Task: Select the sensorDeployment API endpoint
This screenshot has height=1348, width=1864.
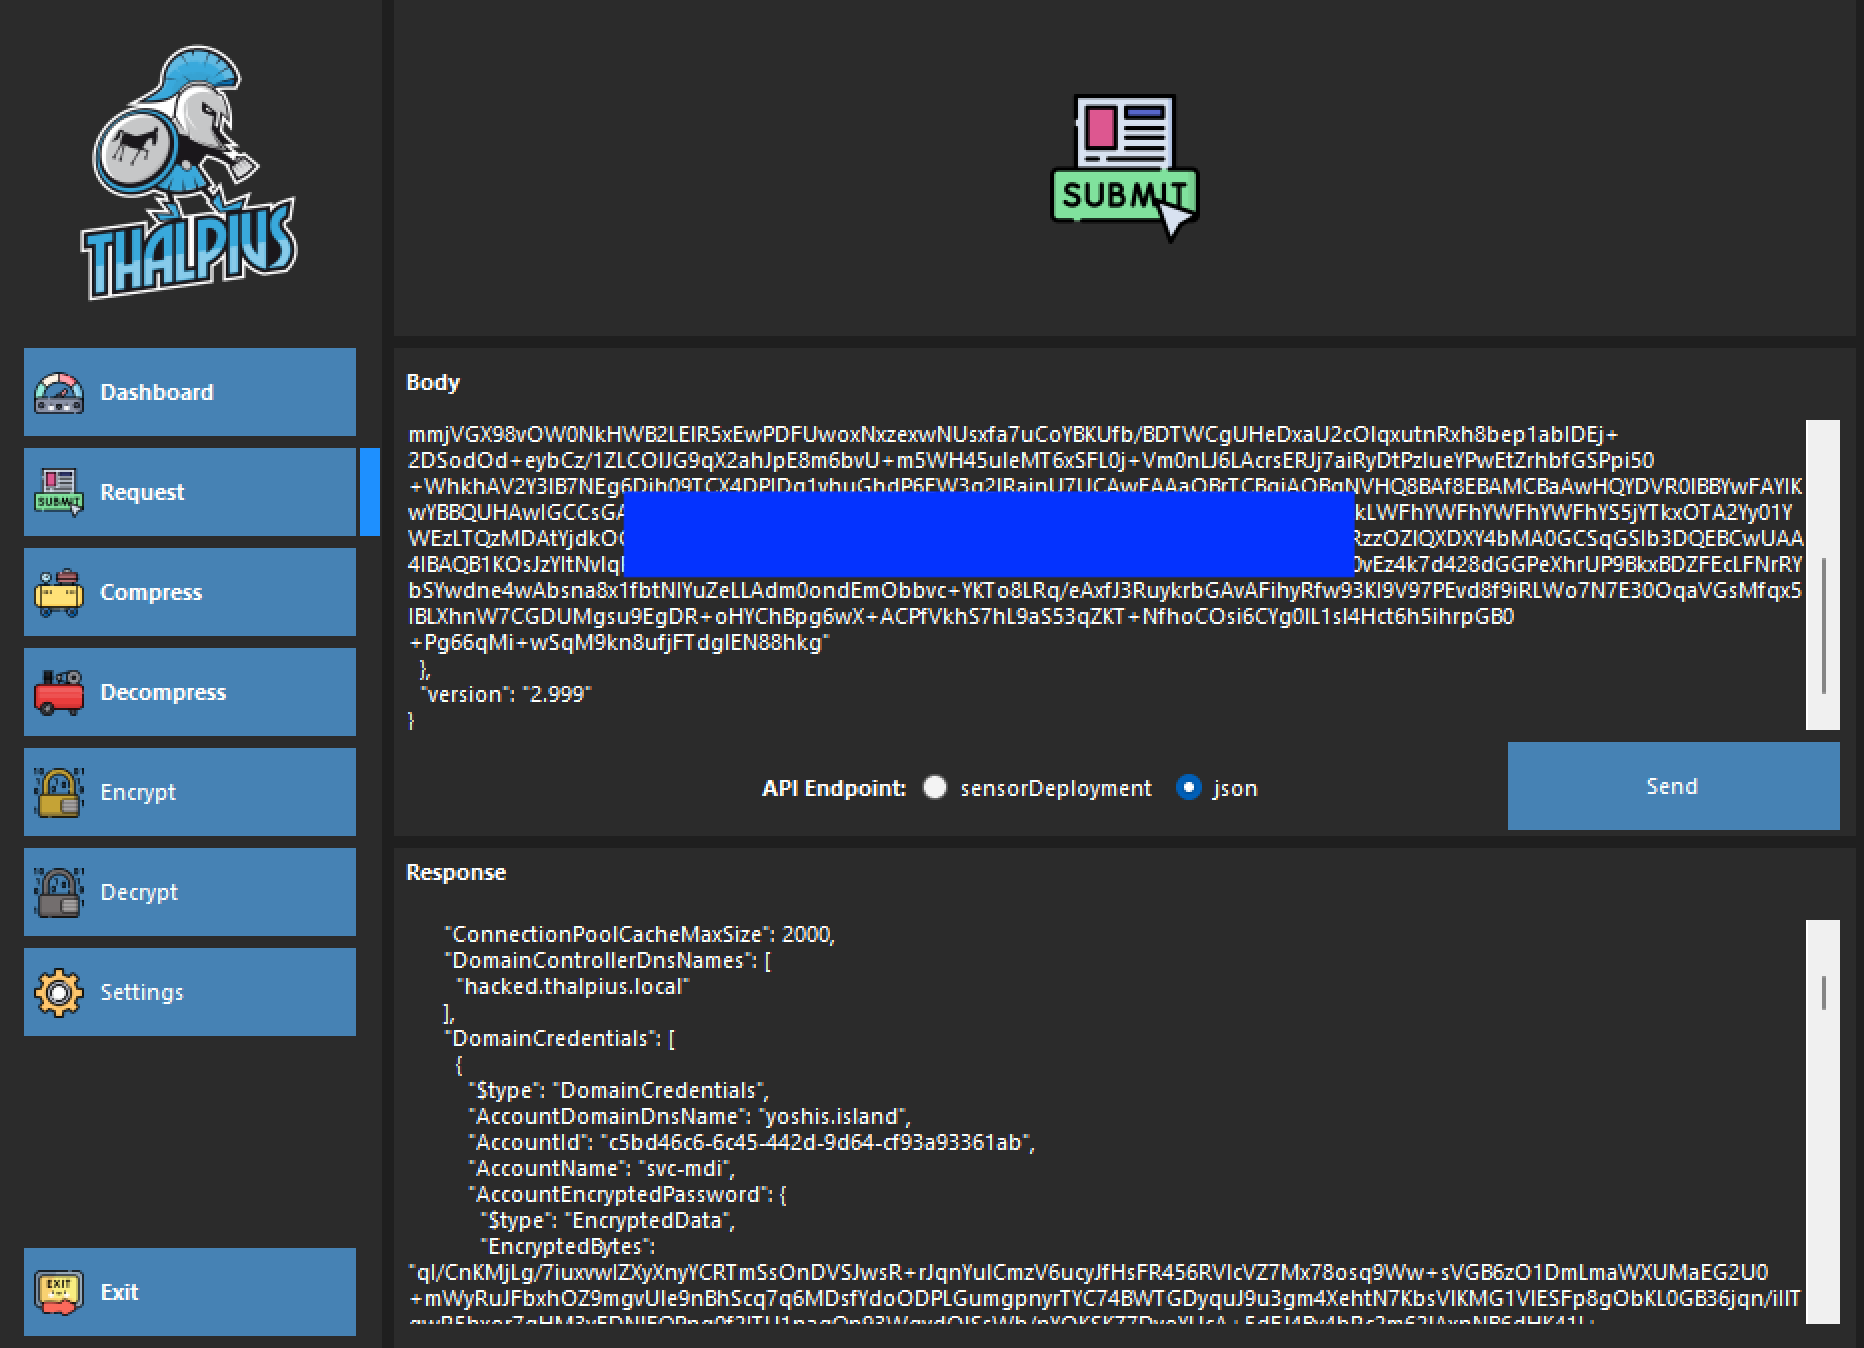Action: (935, 788)
